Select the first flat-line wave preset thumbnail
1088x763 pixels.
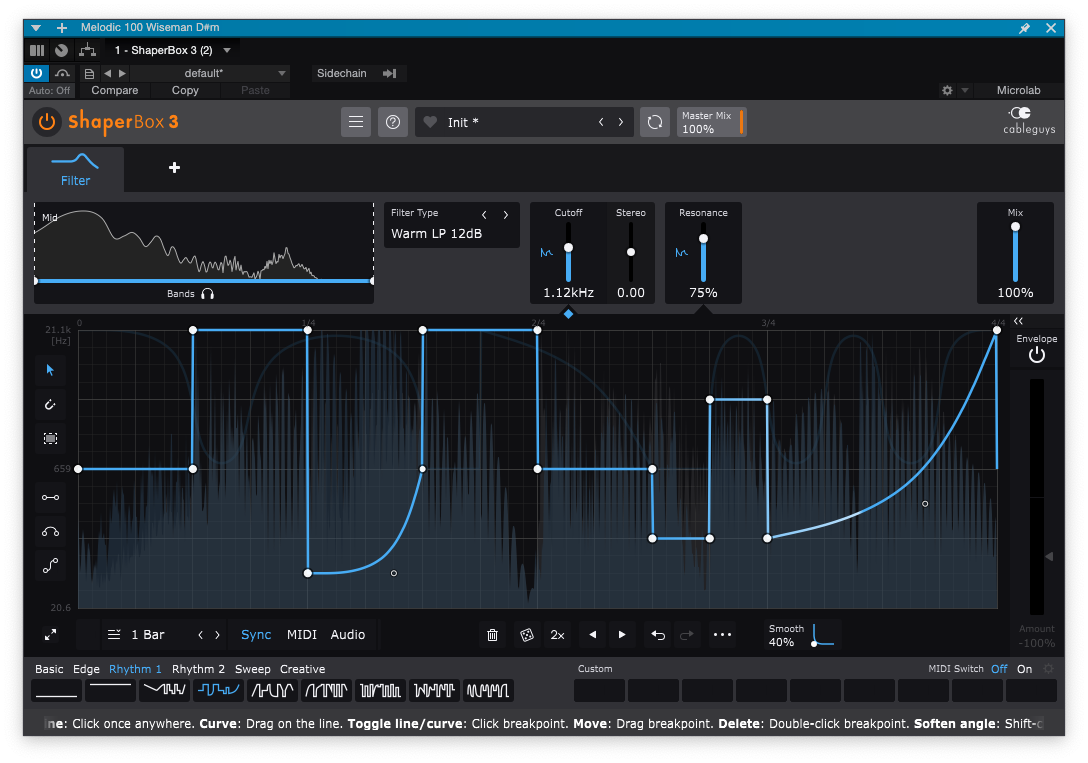tap(57, 691)
